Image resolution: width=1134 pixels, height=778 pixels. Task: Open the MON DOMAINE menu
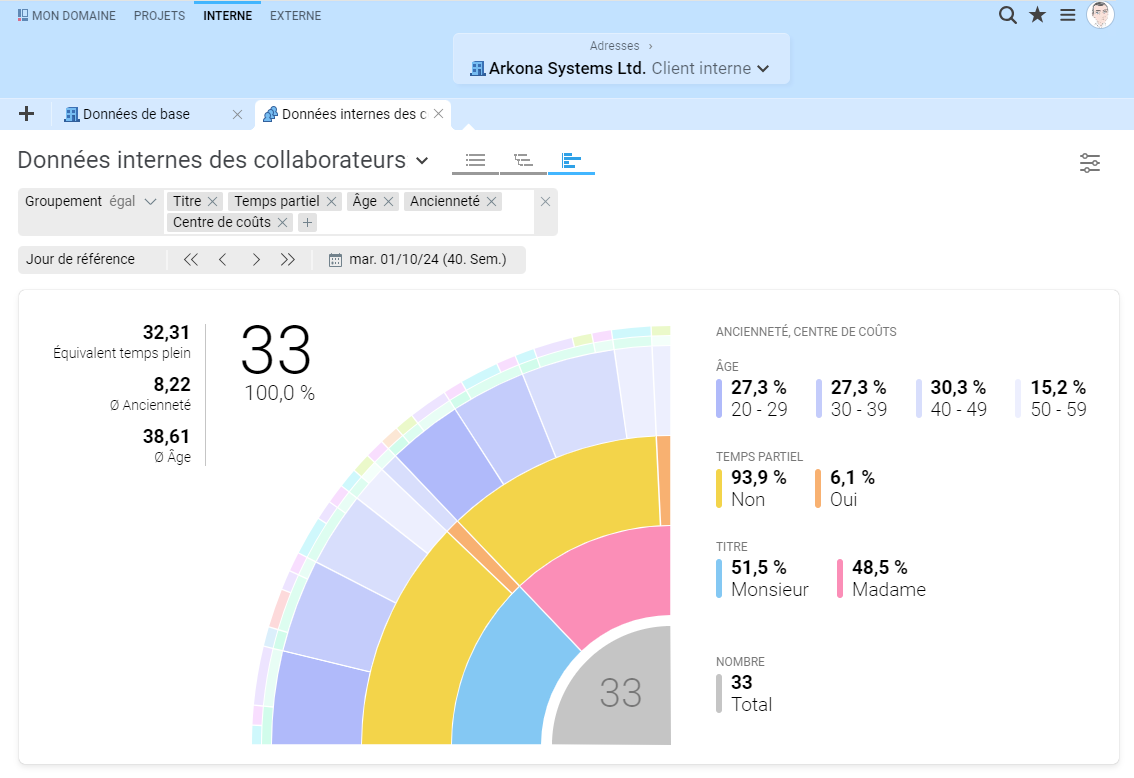pos(67,15)
